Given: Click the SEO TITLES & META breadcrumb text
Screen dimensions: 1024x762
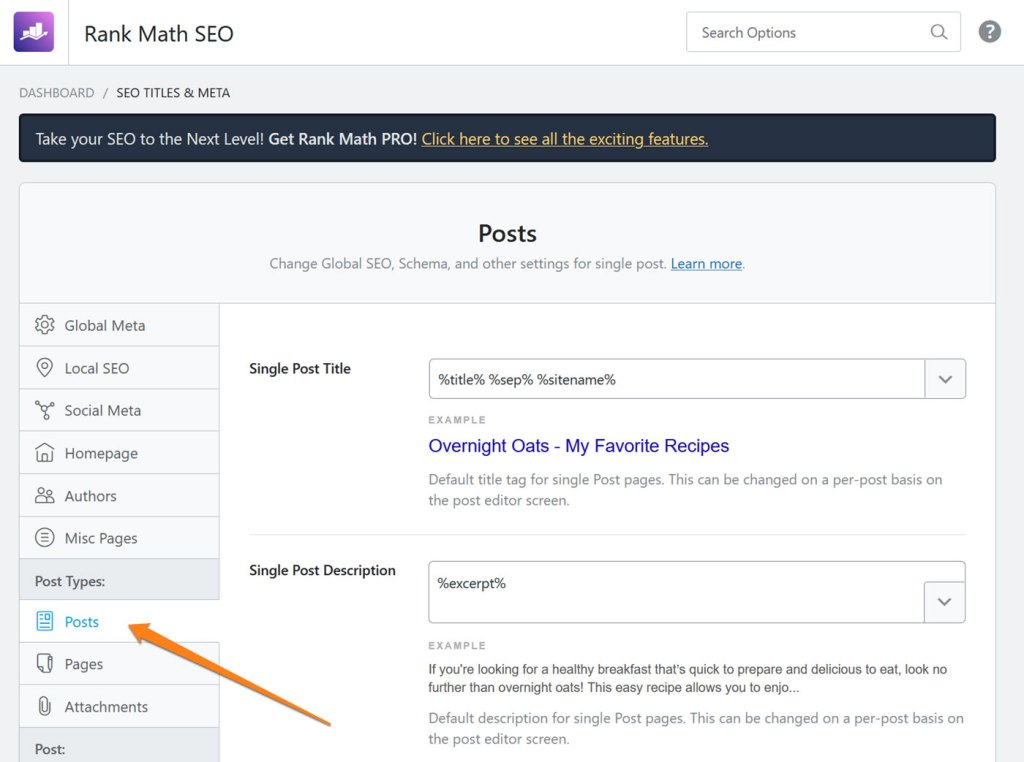Looking at the screenshot, I should [x=173, y=93].
